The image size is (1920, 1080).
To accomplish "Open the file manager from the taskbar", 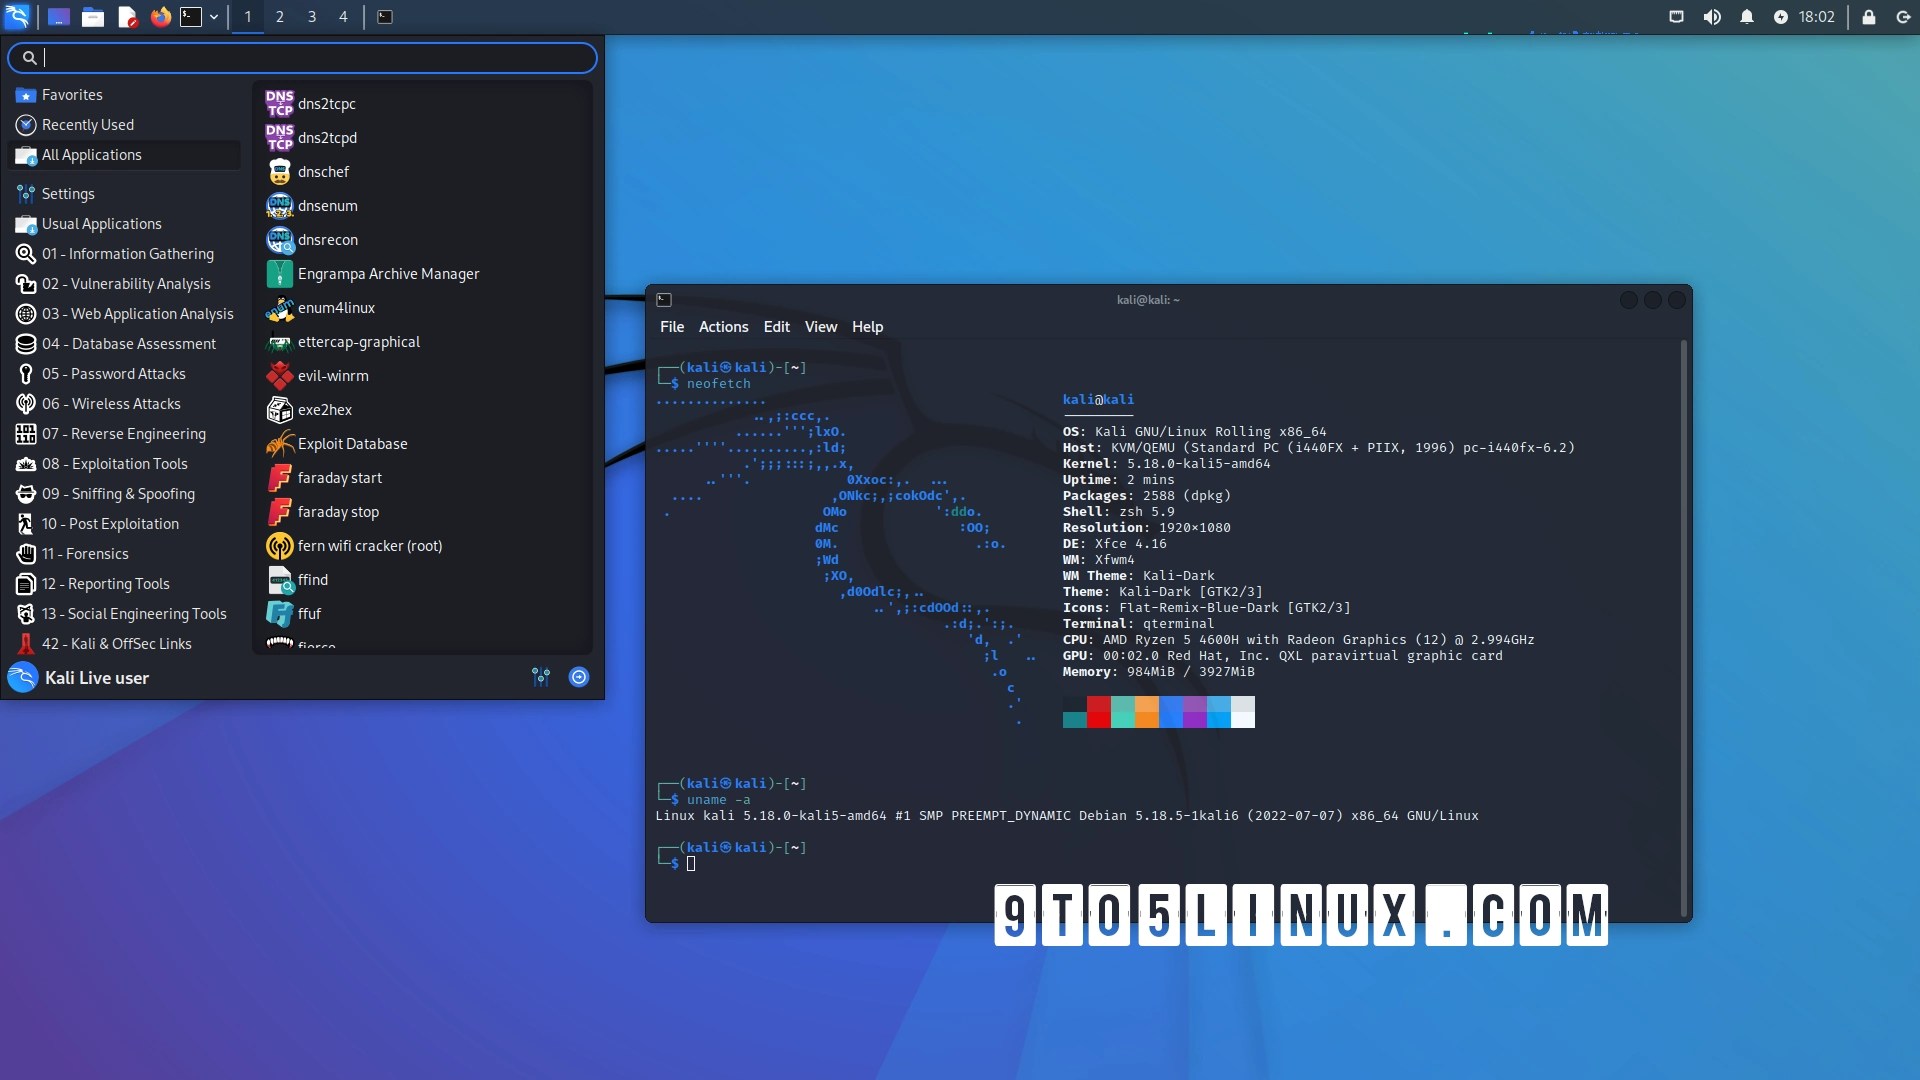I will pyautogui.click(x=93, y=16).
